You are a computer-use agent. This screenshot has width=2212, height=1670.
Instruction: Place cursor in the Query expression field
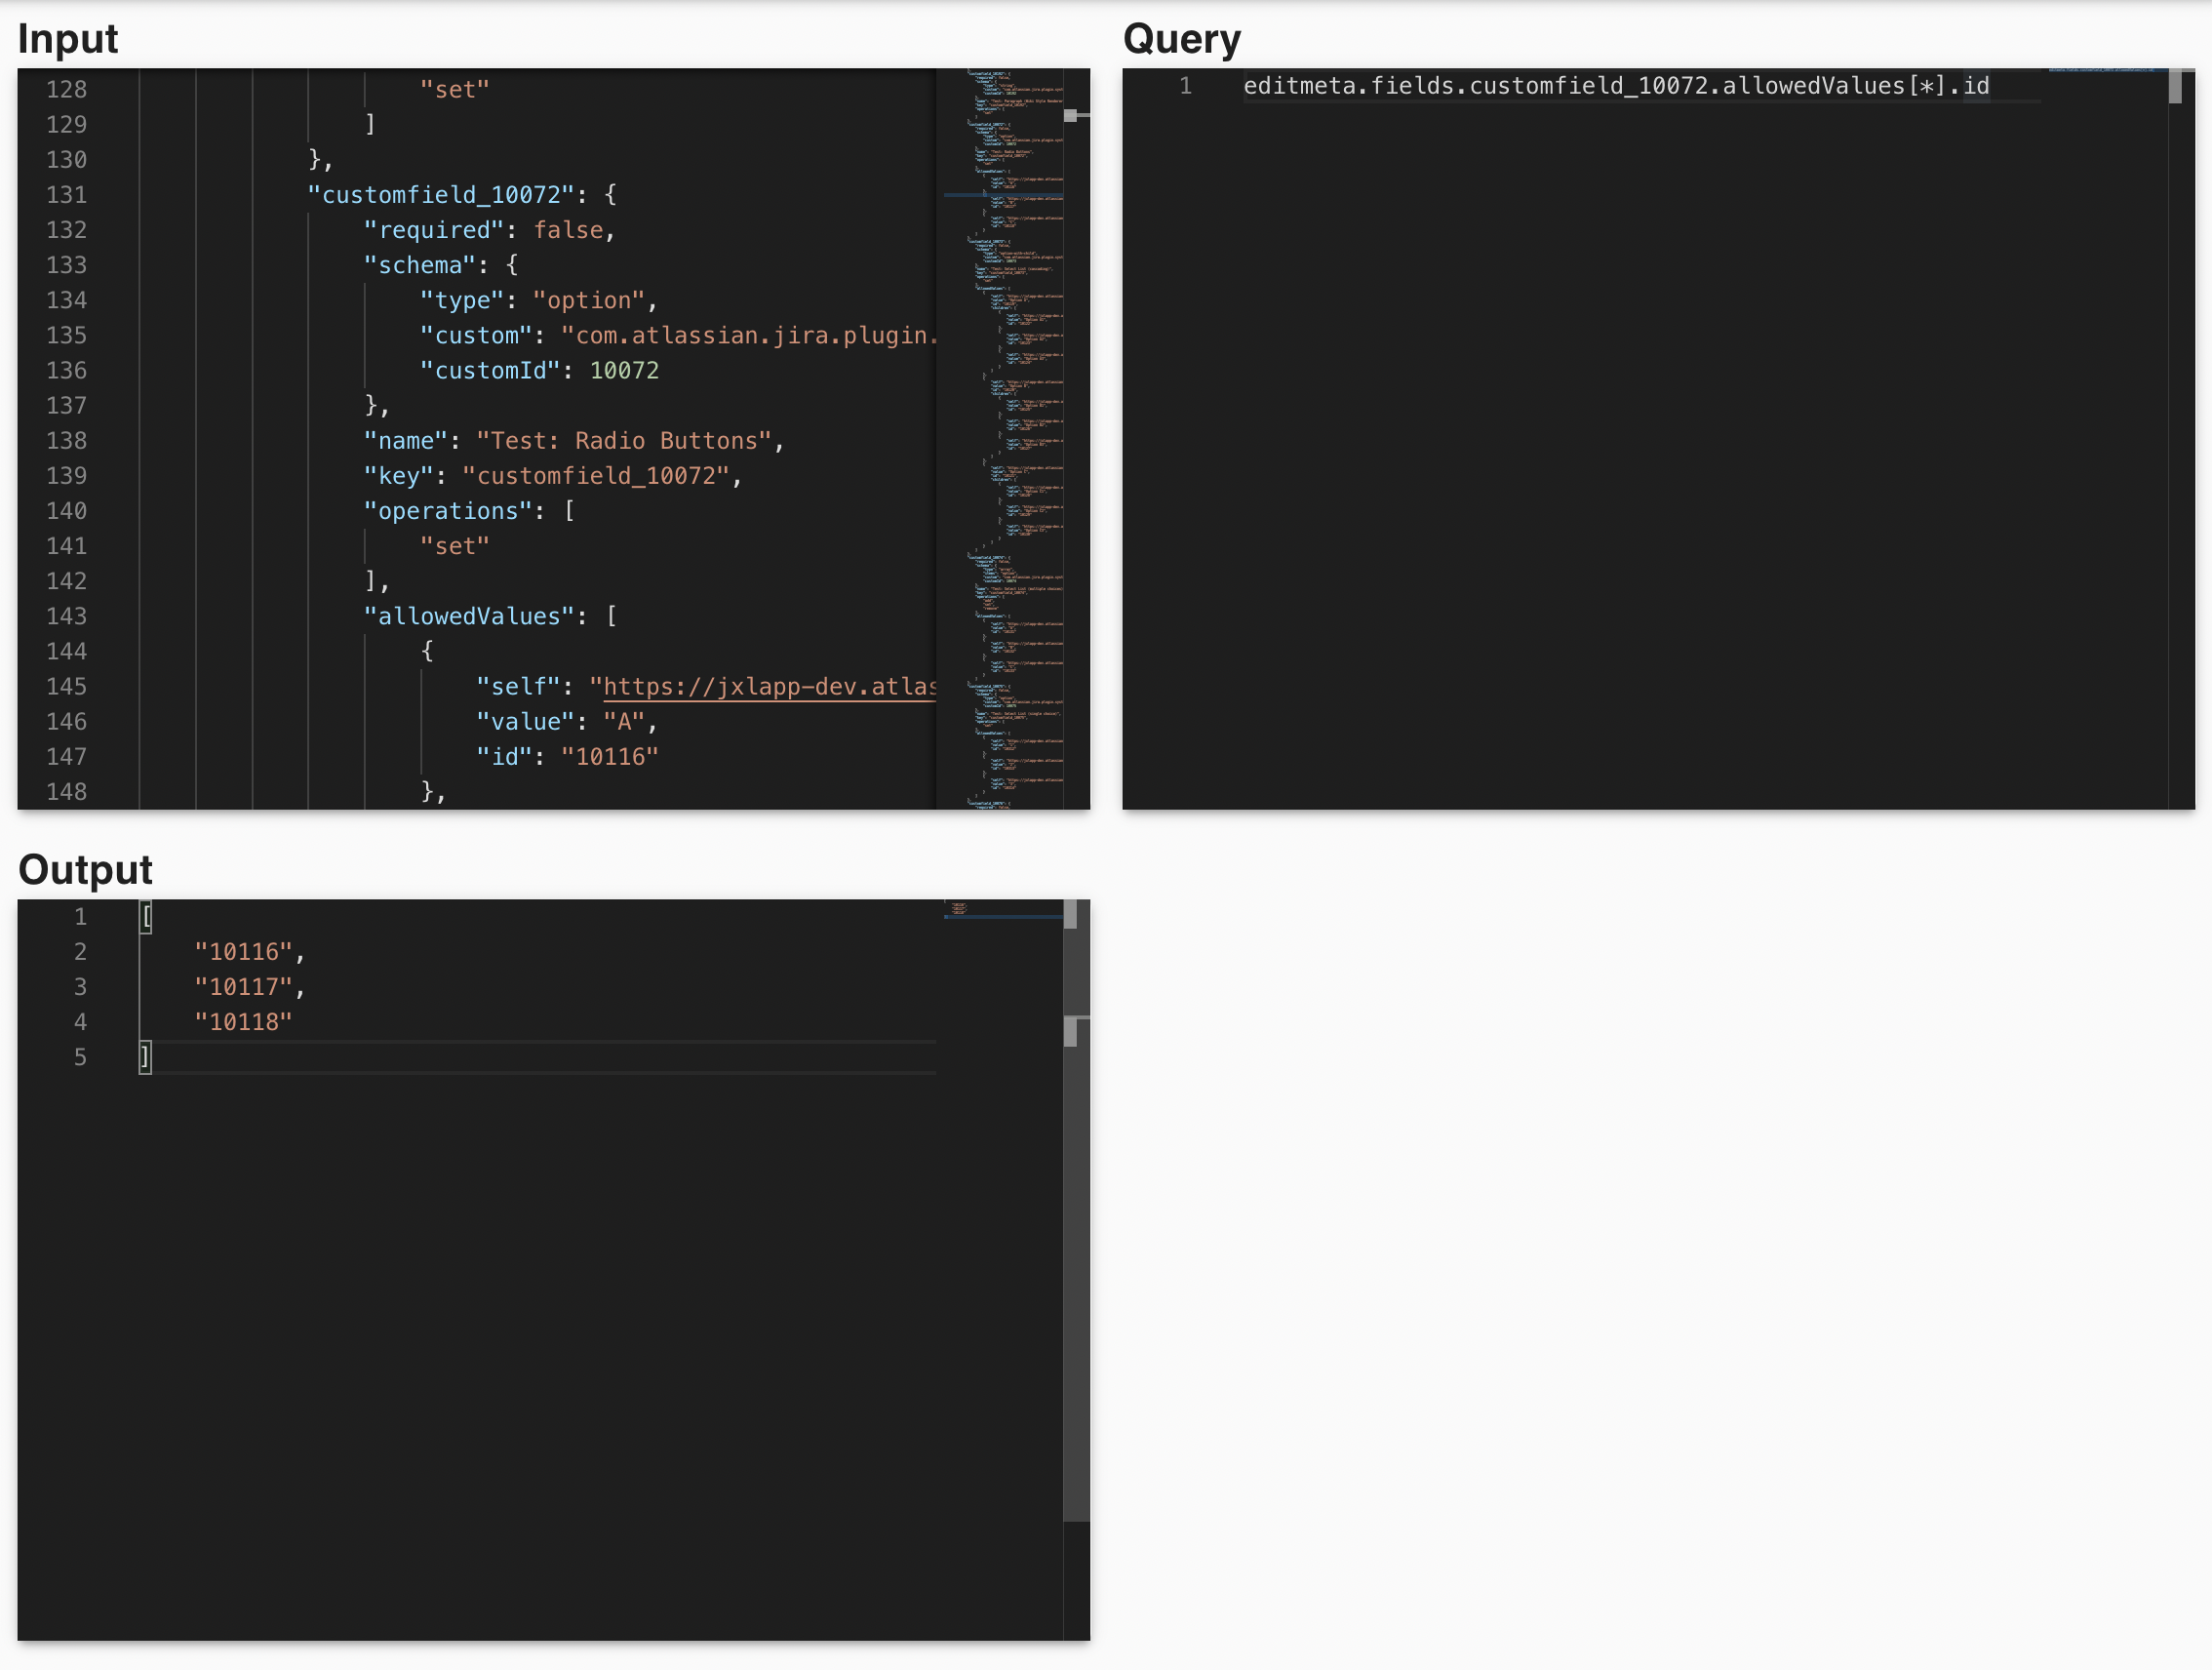point(1617,86)
